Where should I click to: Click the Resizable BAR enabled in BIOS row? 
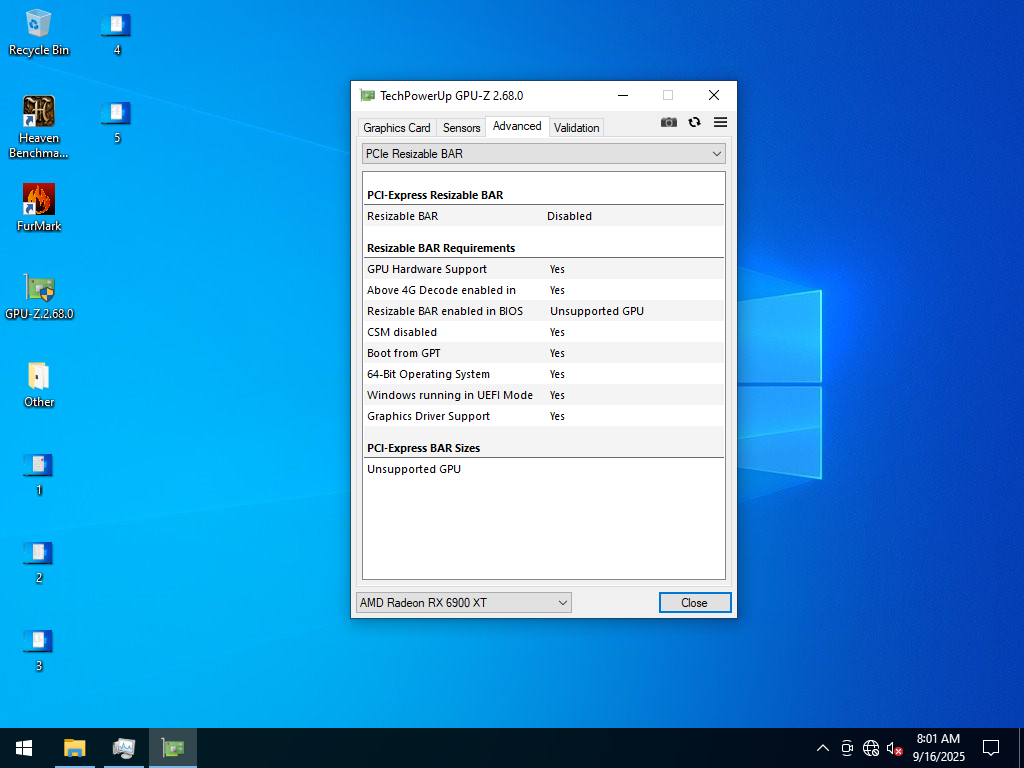543,311
